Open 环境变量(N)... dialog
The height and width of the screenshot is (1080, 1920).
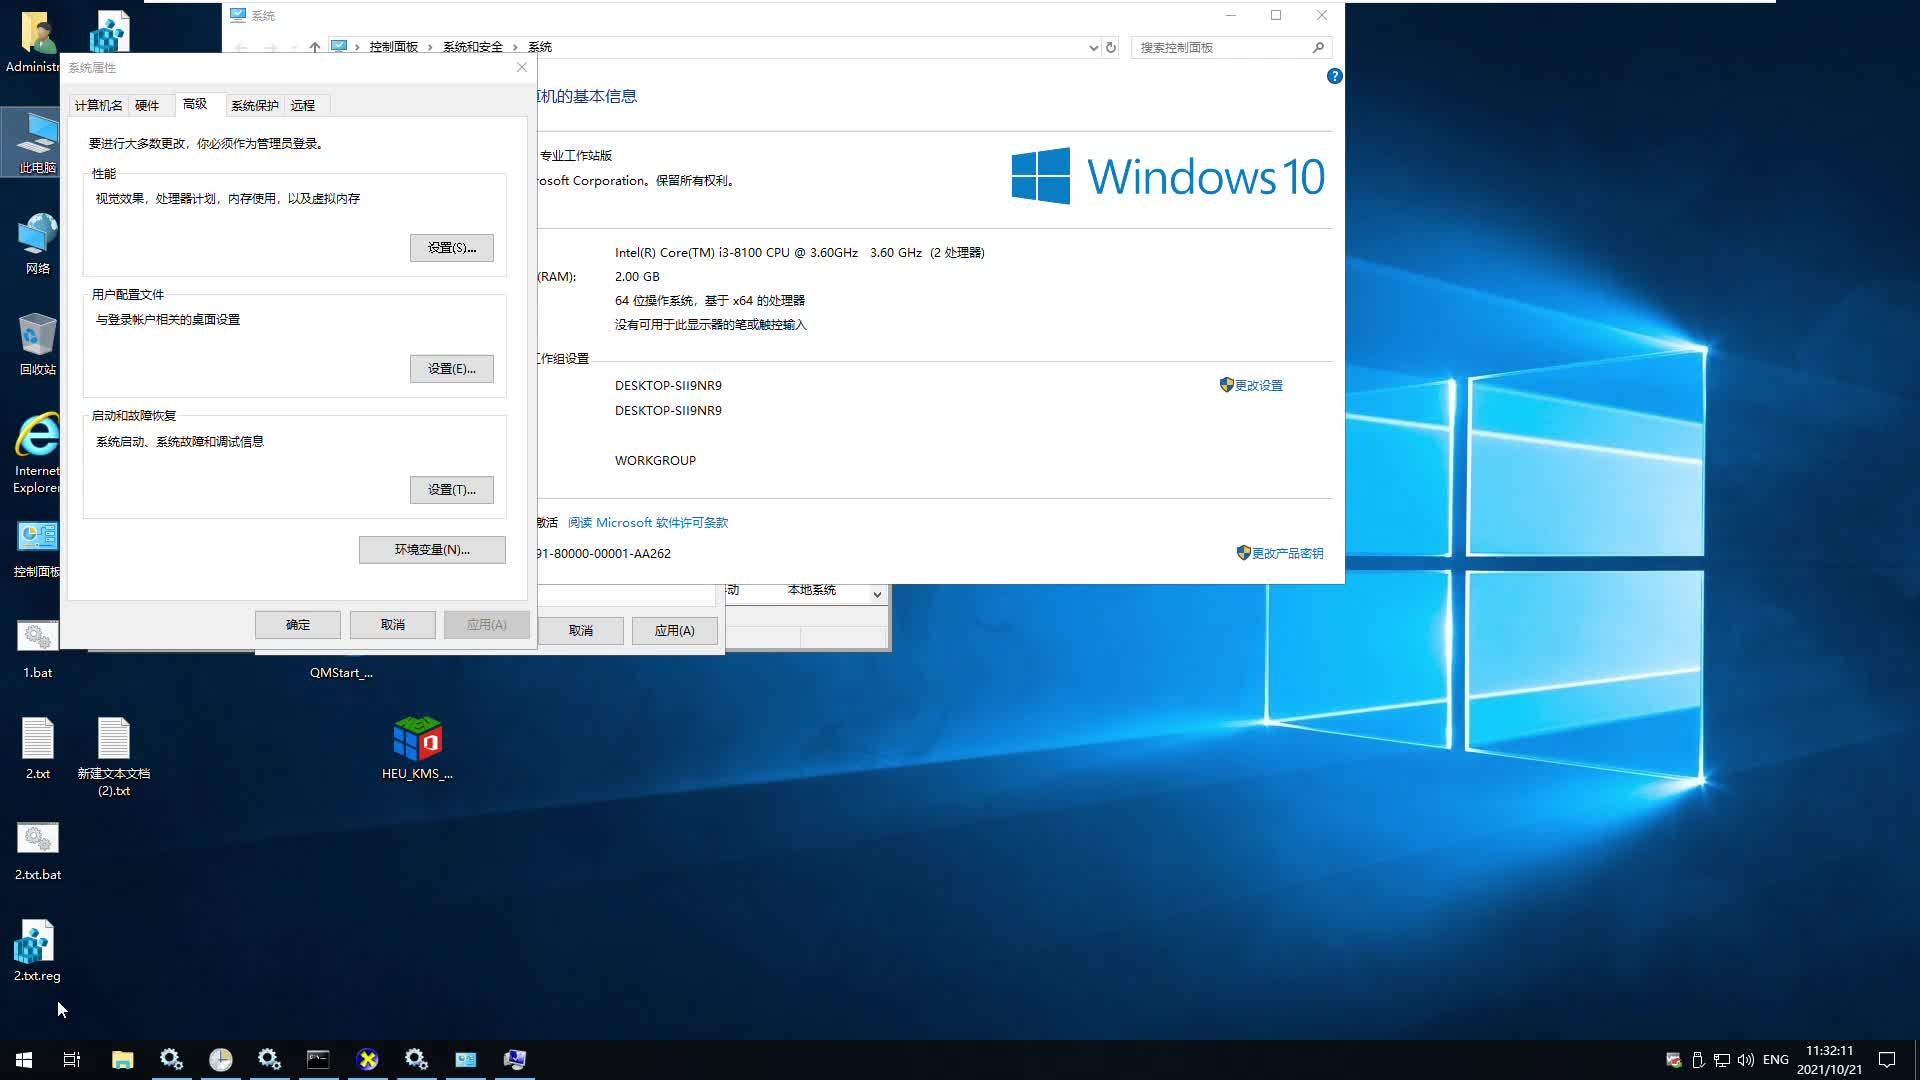pos(432,550)
